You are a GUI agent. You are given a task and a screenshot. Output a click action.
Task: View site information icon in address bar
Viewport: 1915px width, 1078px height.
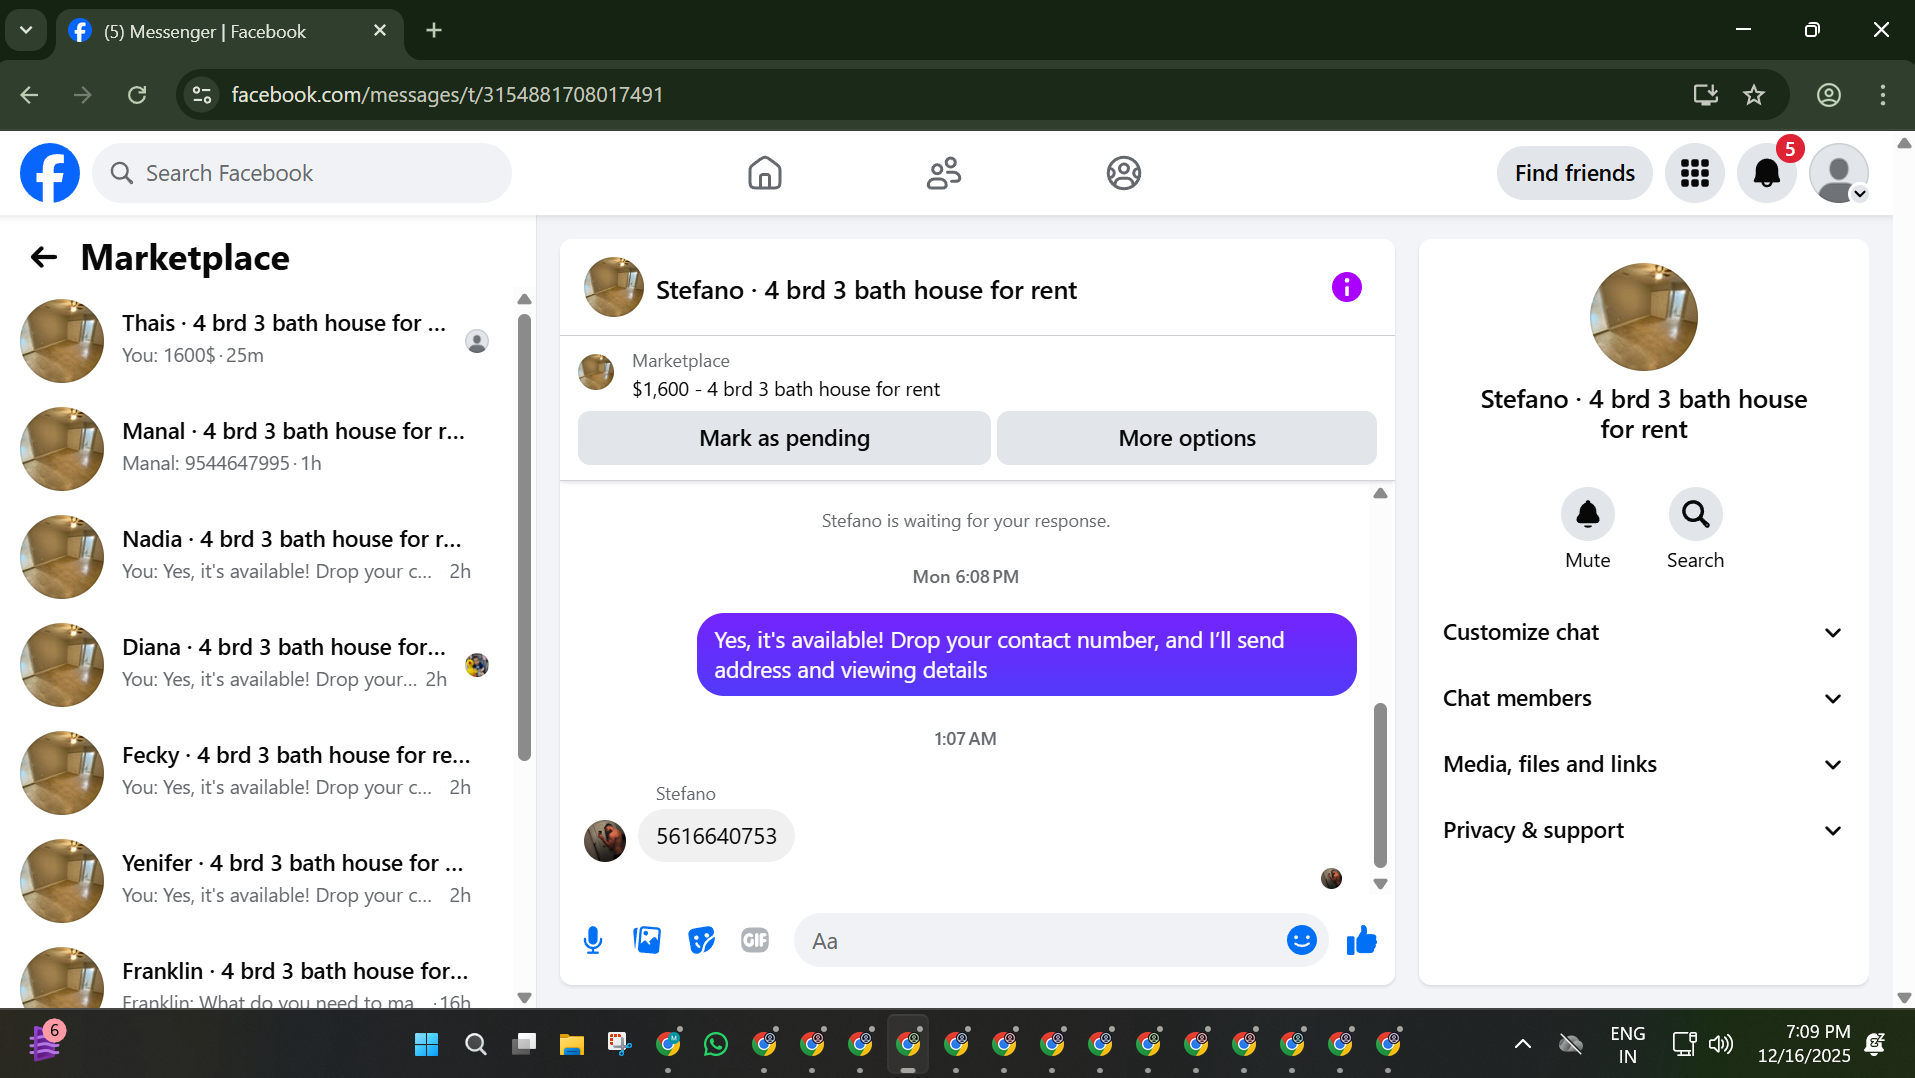coord(202,95)
